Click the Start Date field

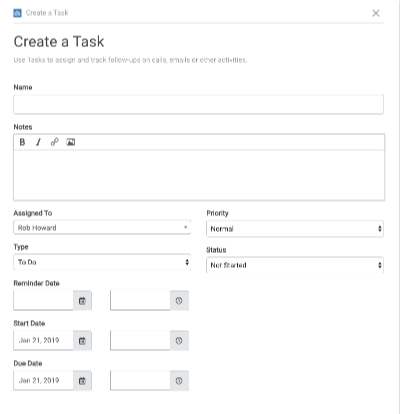tap(43, 341)
